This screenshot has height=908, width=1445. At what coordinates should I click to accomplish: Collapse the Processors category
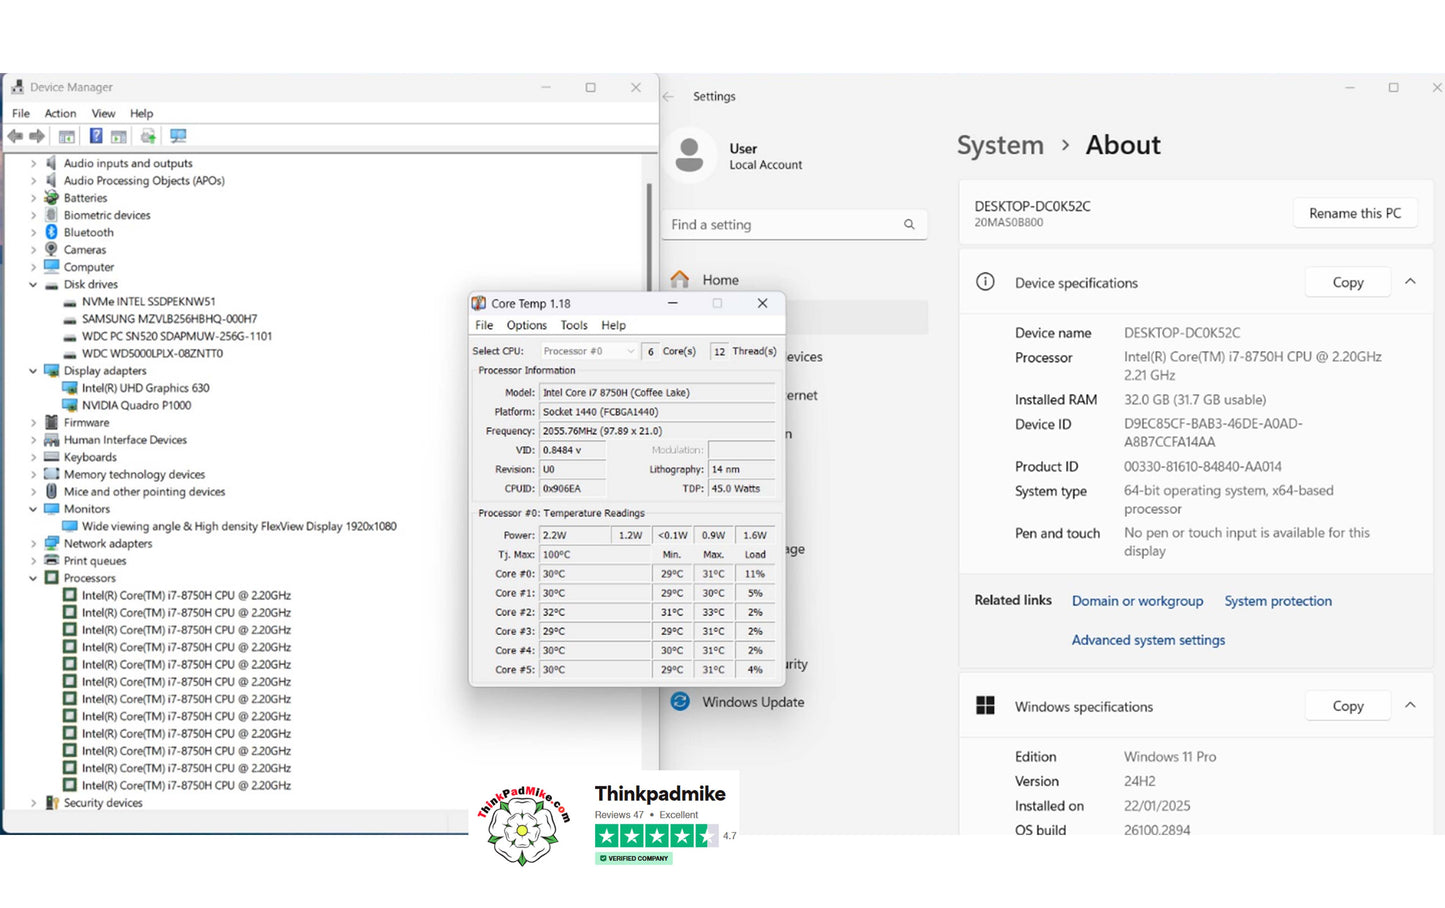tap(34, 577)
